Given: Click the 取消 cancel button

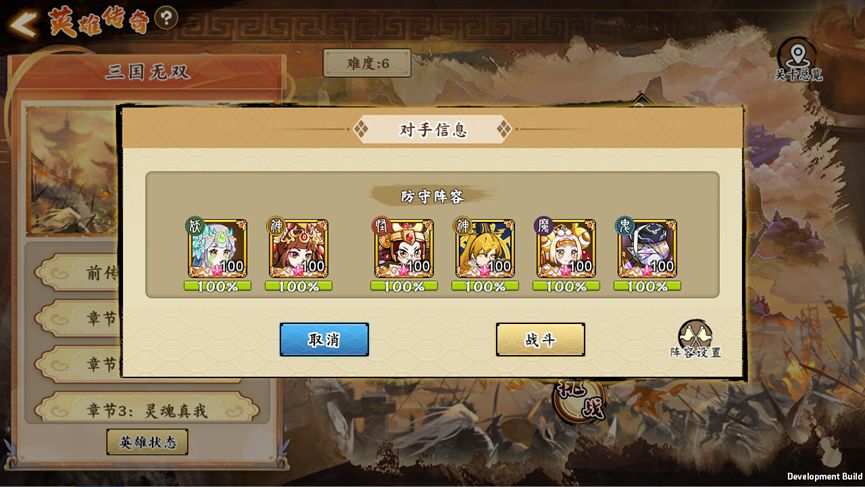Looking at the screenshot, I should (324, 340).
